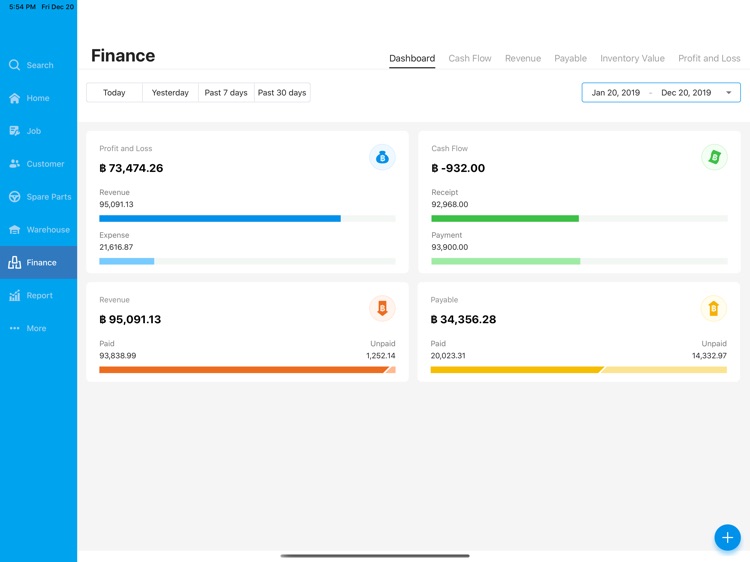Image resolution: width=750 pixels, height=562 pixels.
Task: Click the Finance page heading
Action: click(x=123, y=55)
